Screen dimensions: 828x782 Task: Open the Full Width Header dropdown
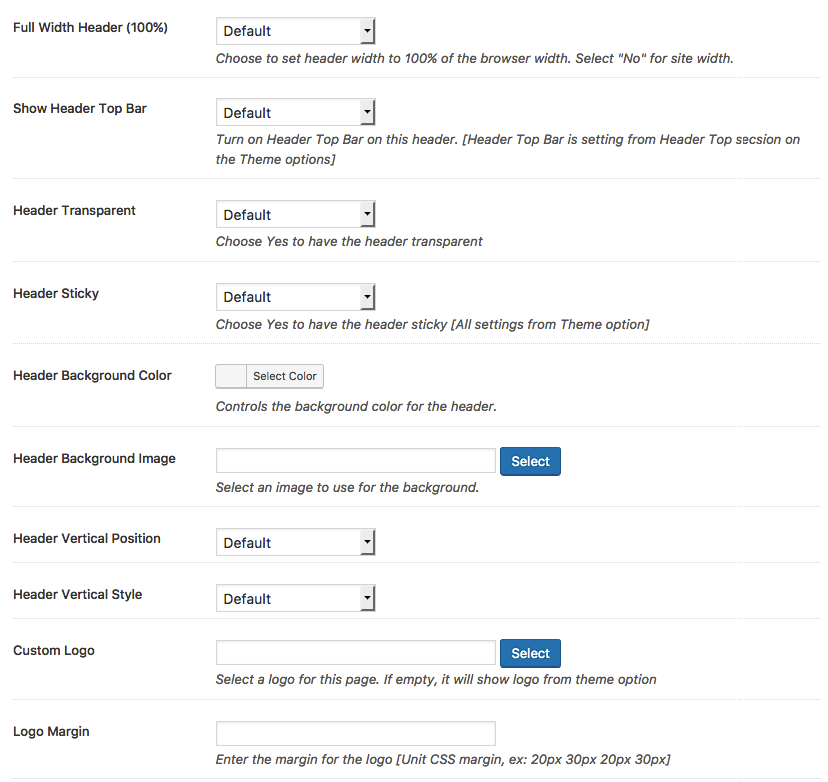[295, 31]
